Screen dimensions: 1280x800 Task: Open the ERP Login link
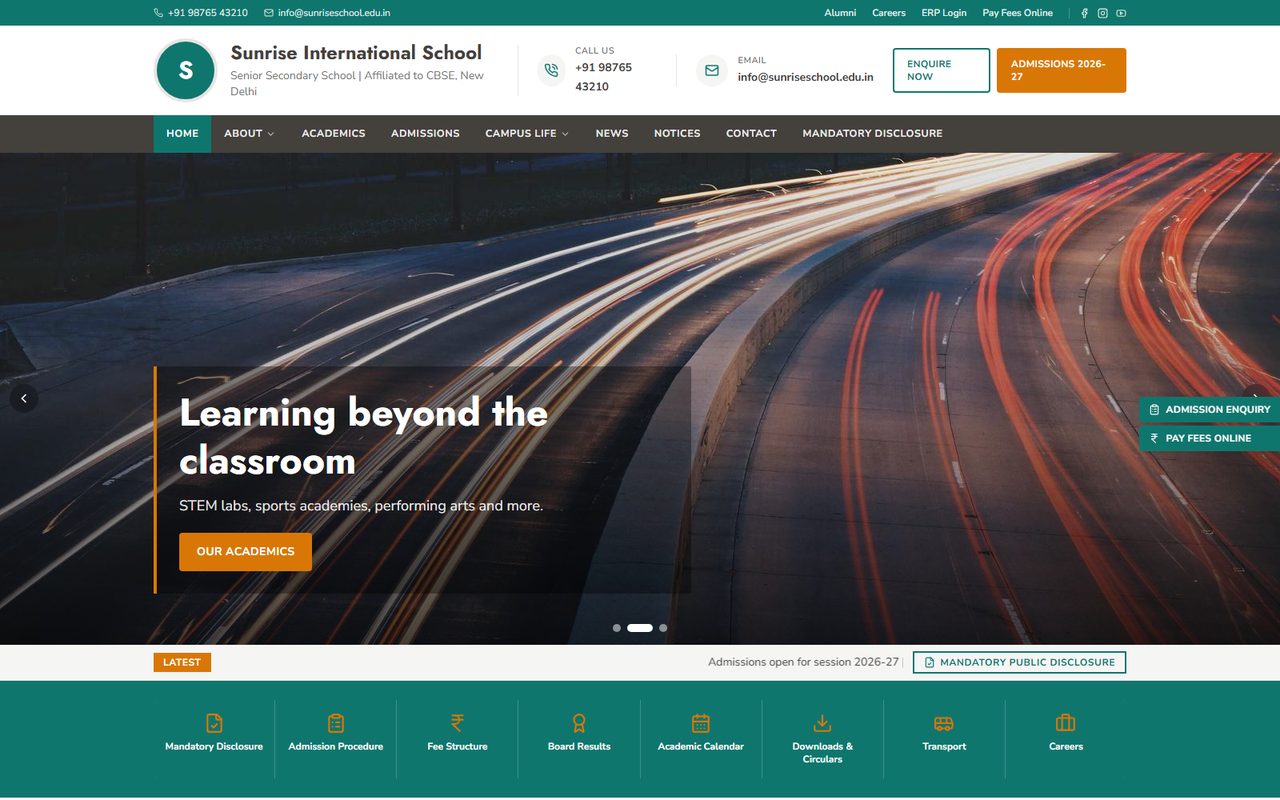pos(944,13)
